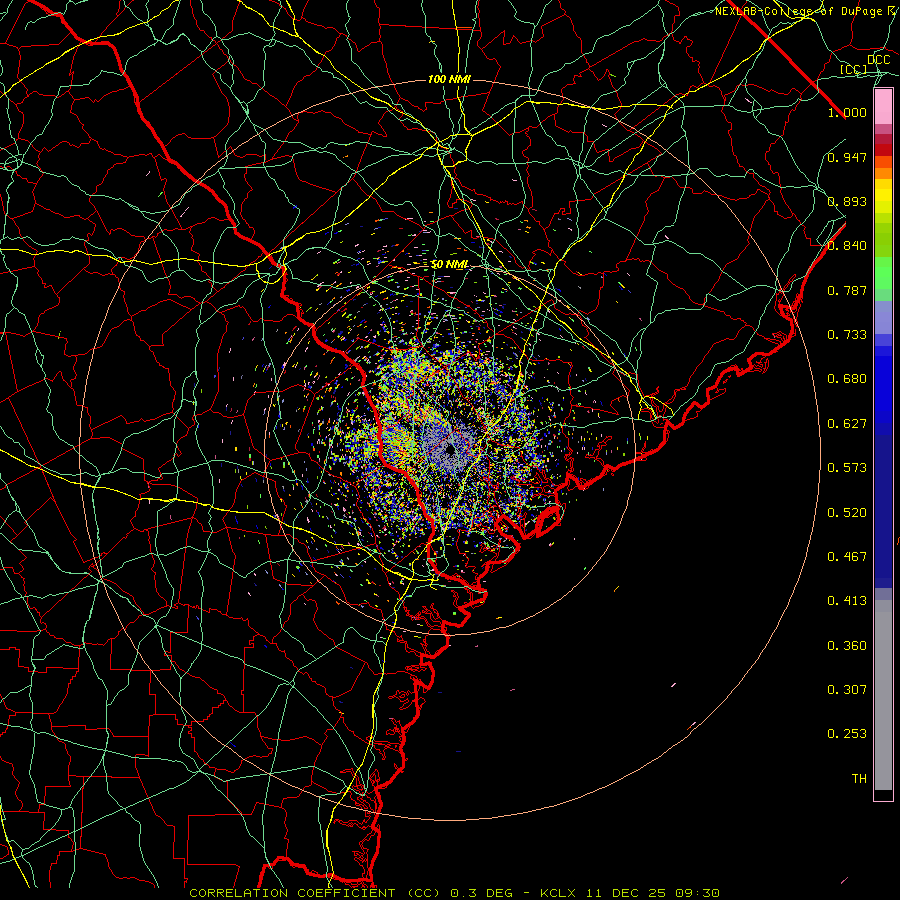Screen dimensions: 900x900
Task: Click the 0.840 scale value
Action: [x=847, y=246]
